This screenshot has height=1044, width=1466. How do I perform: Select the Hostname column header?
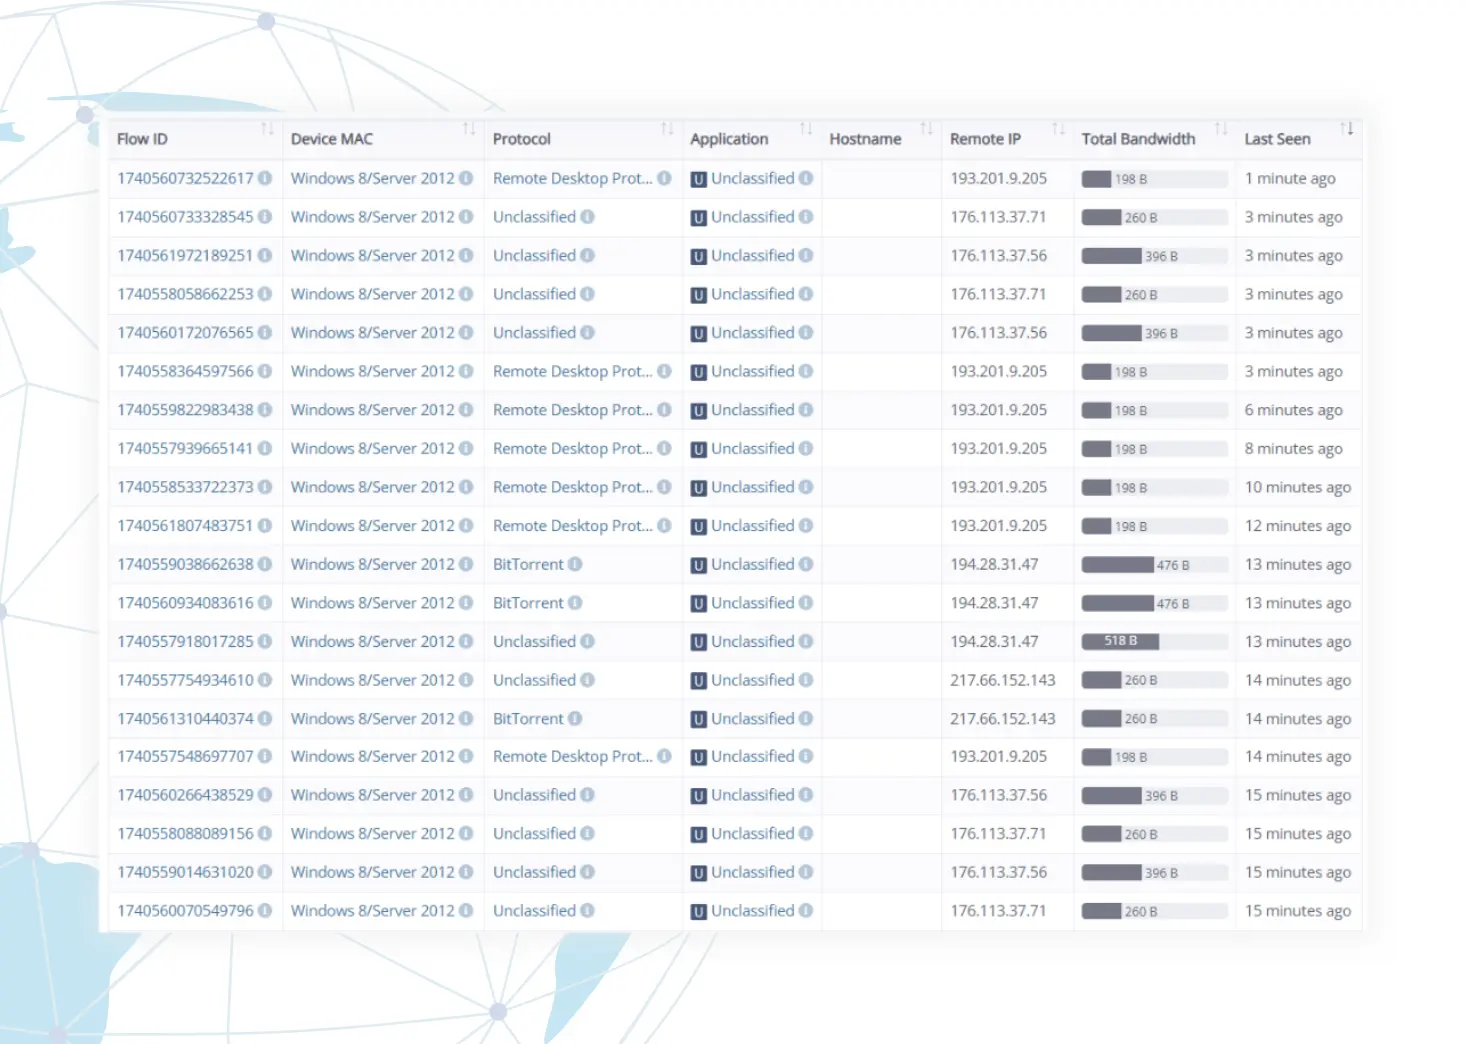click(865, 139)
